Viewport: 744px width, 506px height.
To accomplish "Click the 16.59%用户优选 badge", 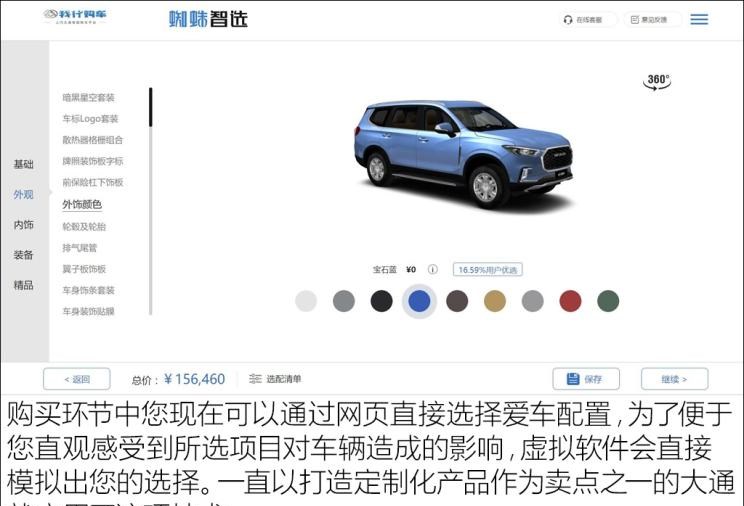I will (487, 270).
